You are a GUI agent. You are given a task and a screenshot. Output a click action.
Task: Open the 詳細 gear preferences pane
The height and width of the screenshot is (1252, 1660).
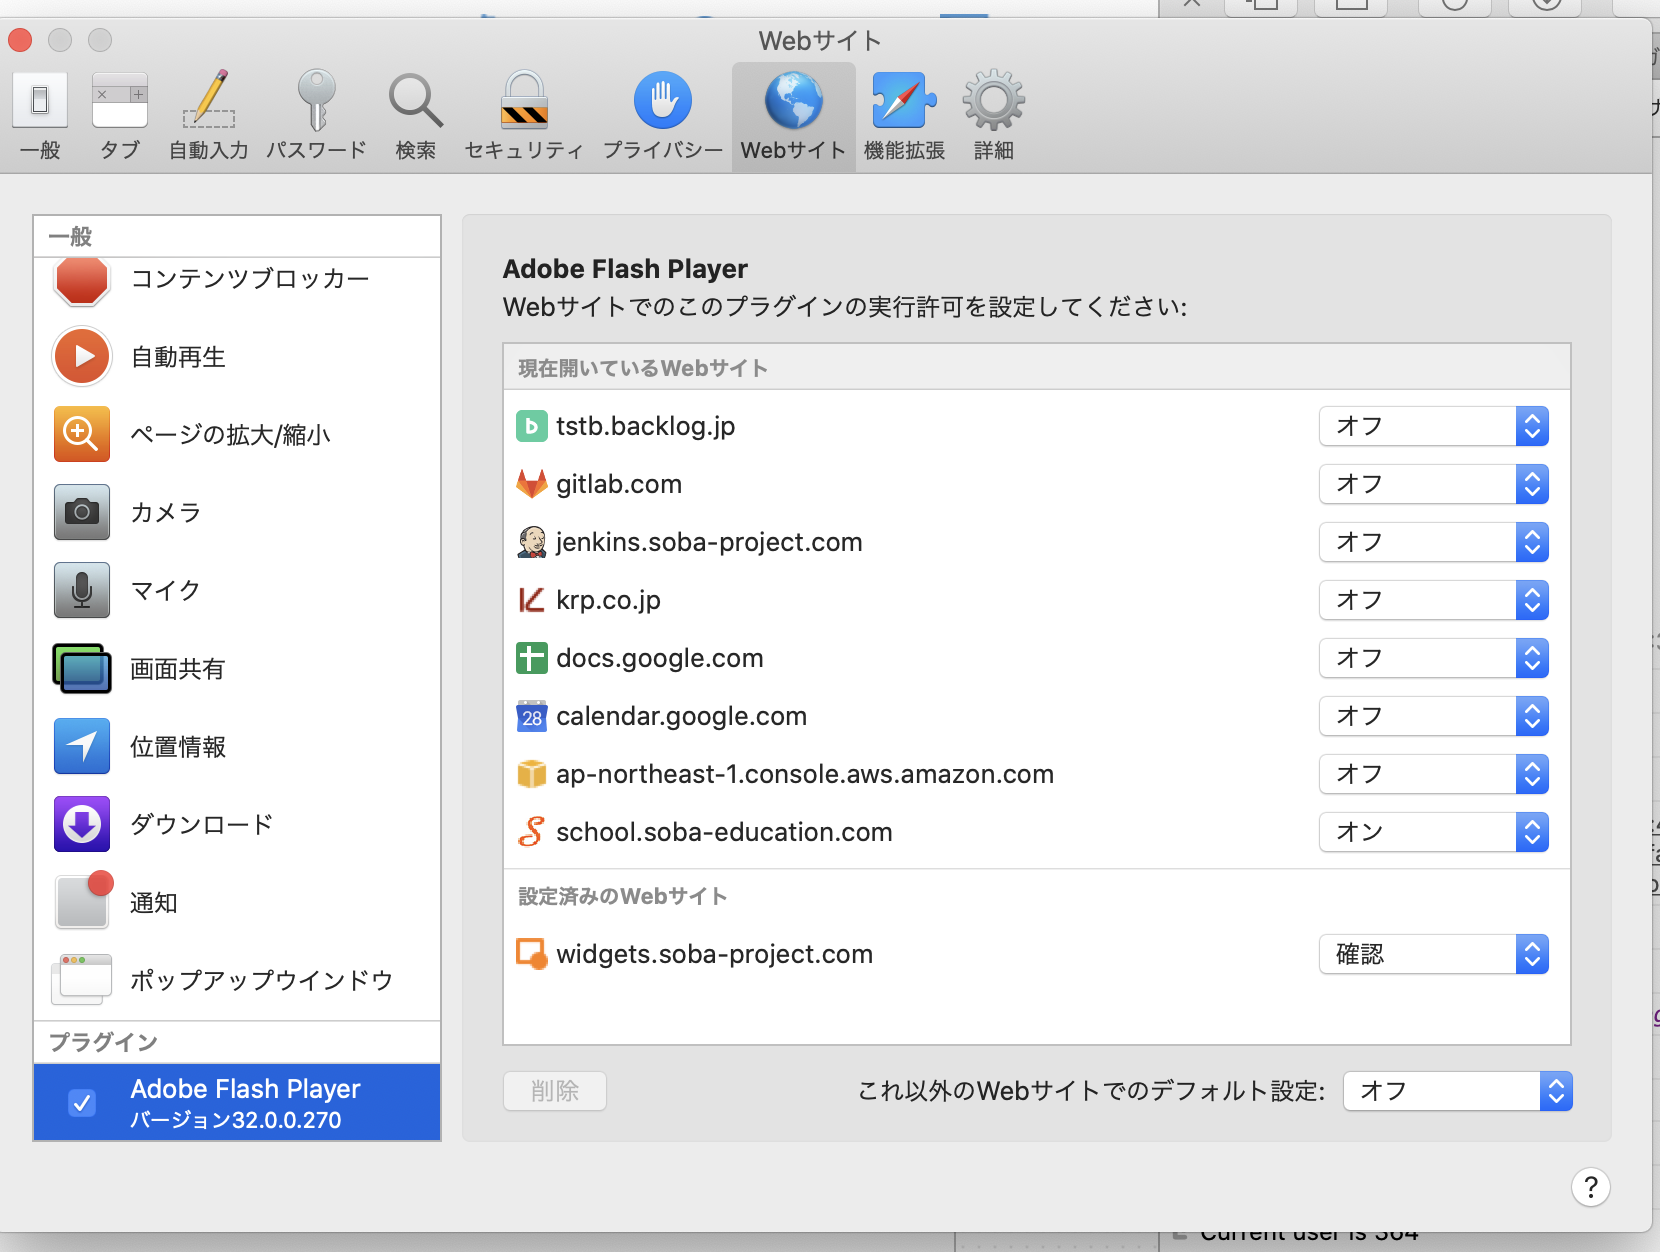tap(994, 117)
